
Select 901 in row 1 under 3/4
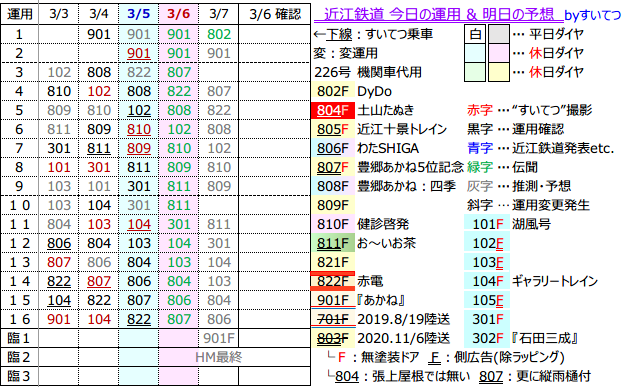tap(98, 34)
